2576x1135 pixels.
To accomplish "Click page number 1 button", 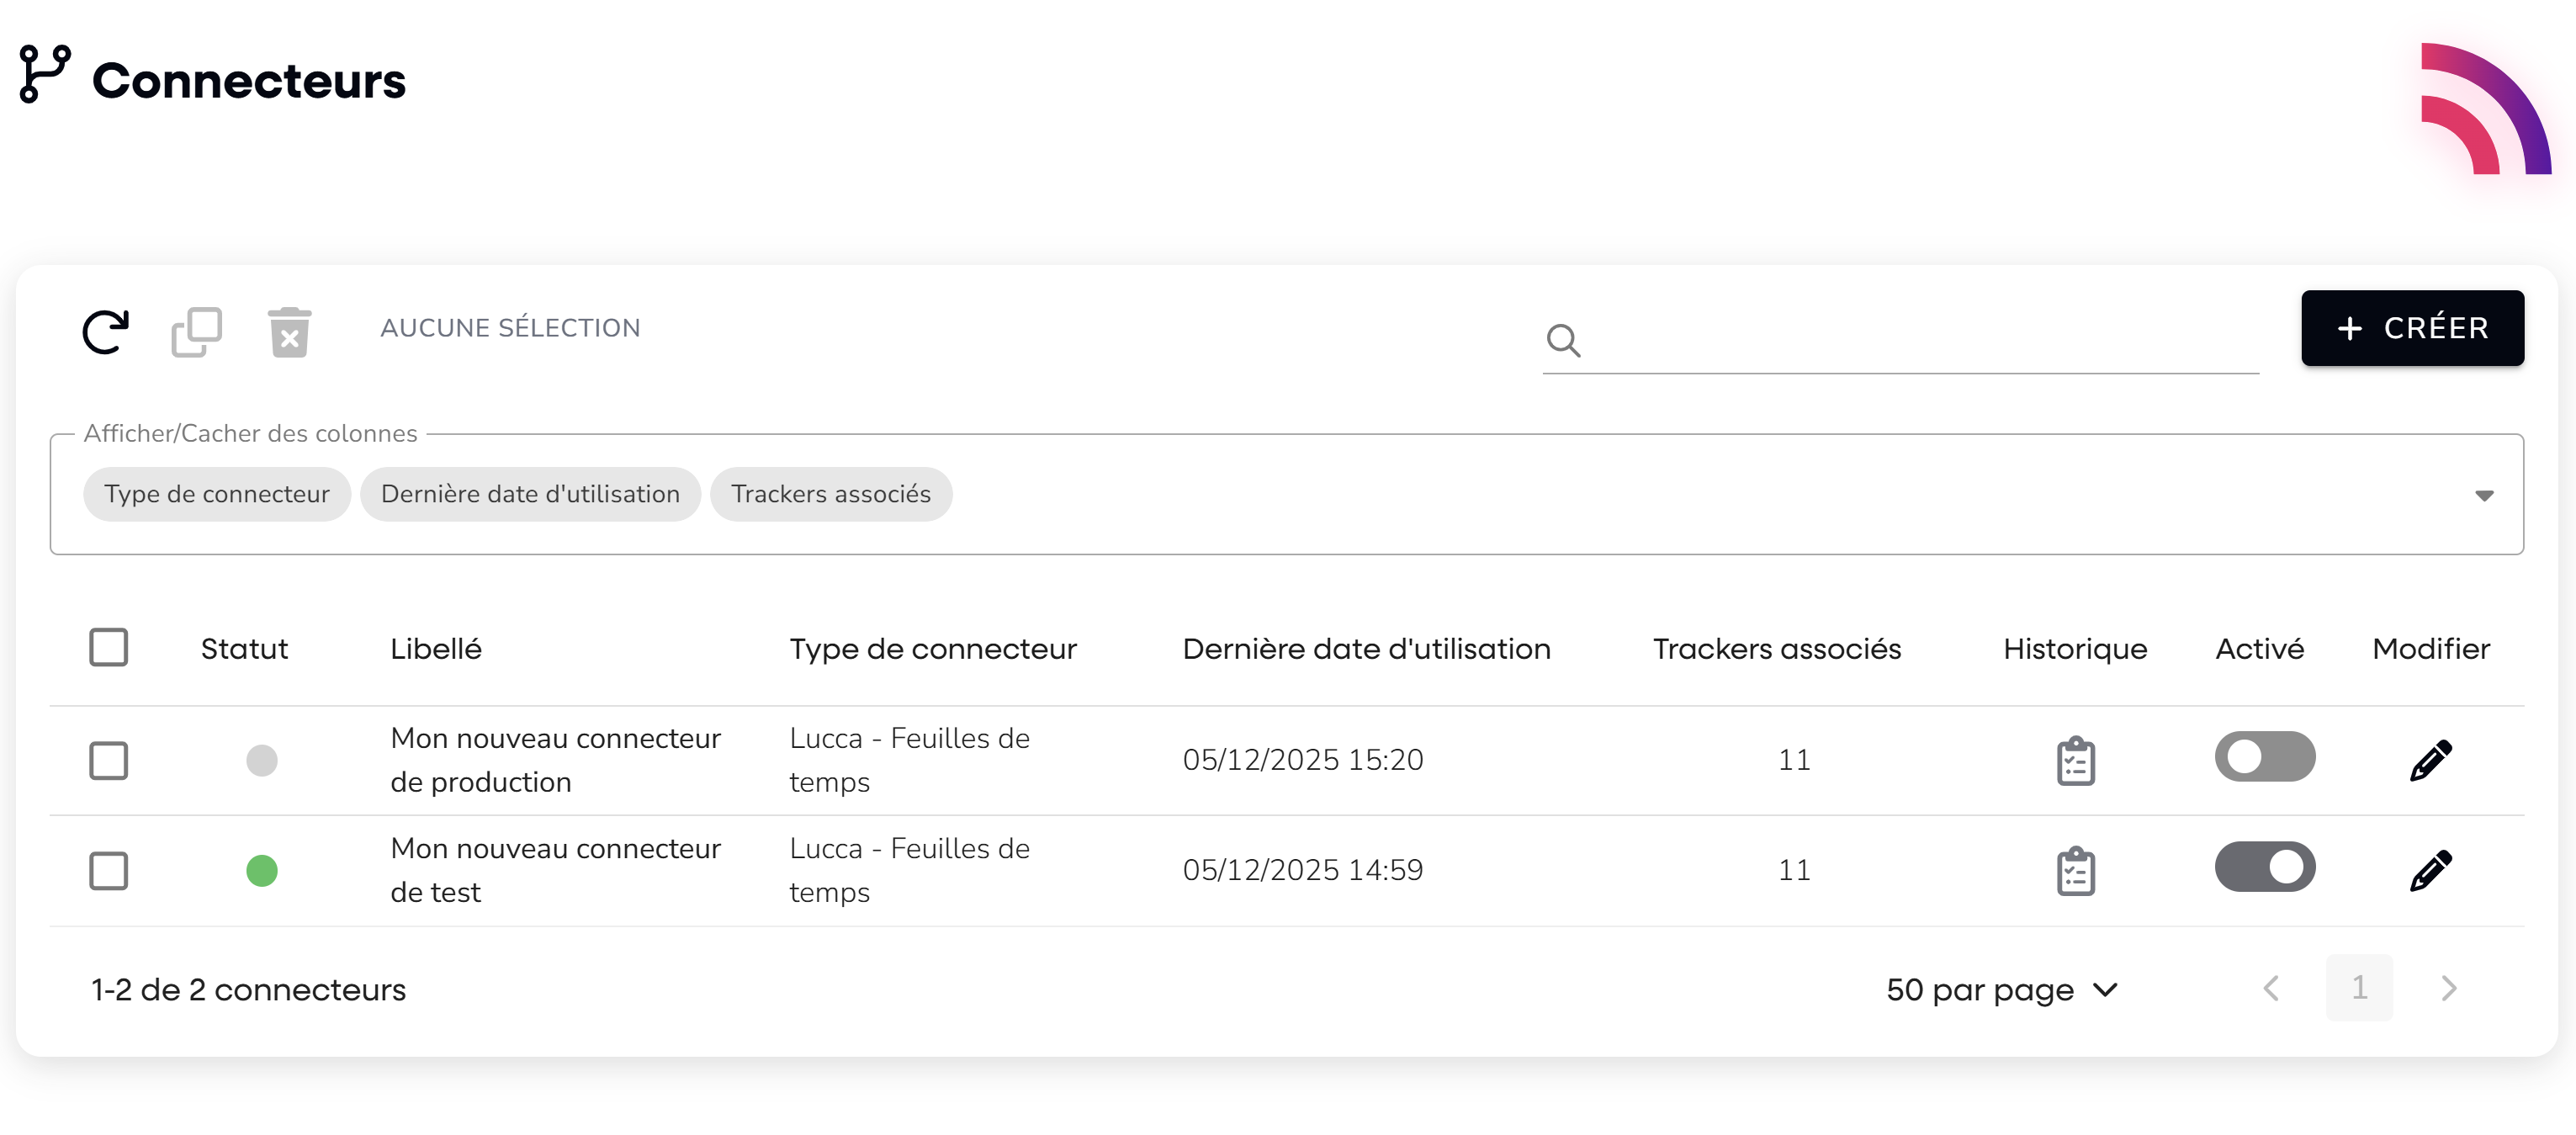I will 2359,988.
